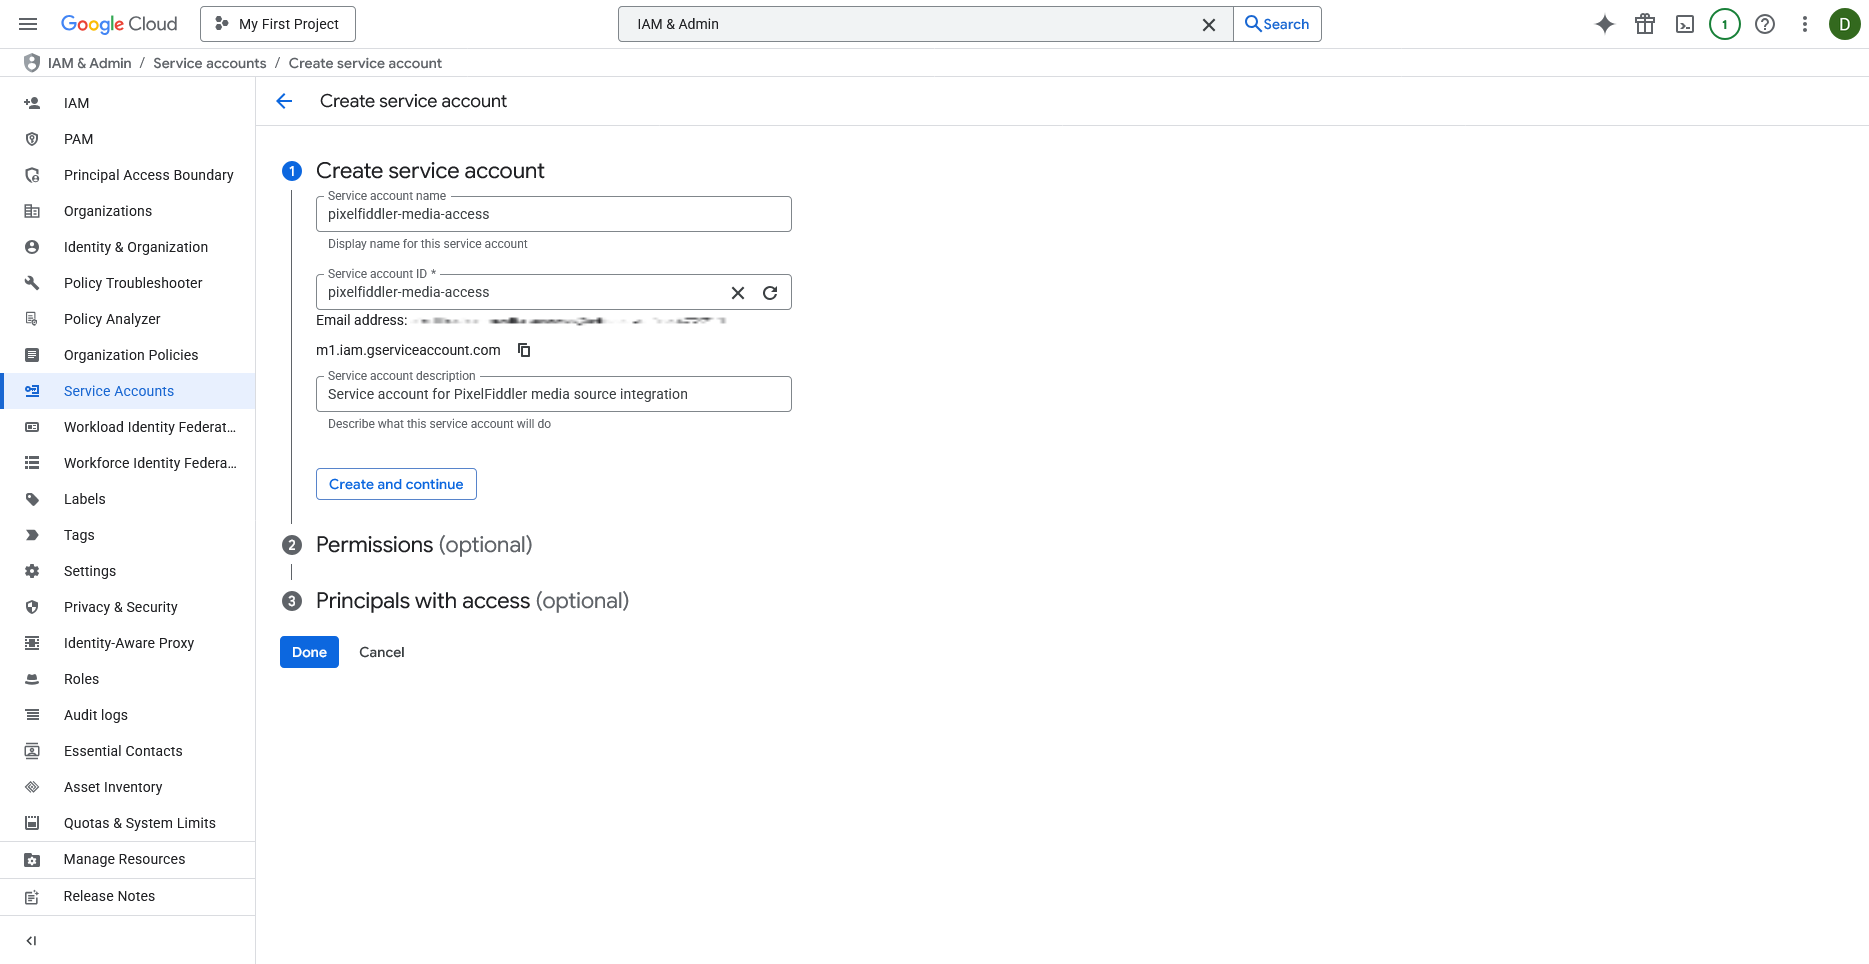The width and height of the screenshot is (1869, 964).
Task: Click the Create and continue button
Action: click(396, 484)
